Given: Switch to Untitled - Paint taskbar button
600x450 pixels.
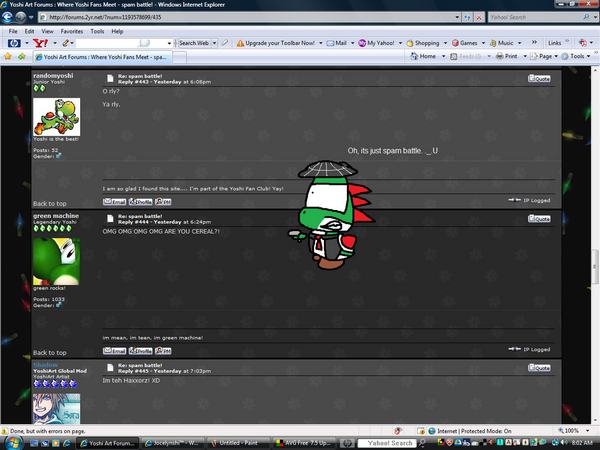Looking at the screenshot, I should pyautogui.click(x=238, y=443).
